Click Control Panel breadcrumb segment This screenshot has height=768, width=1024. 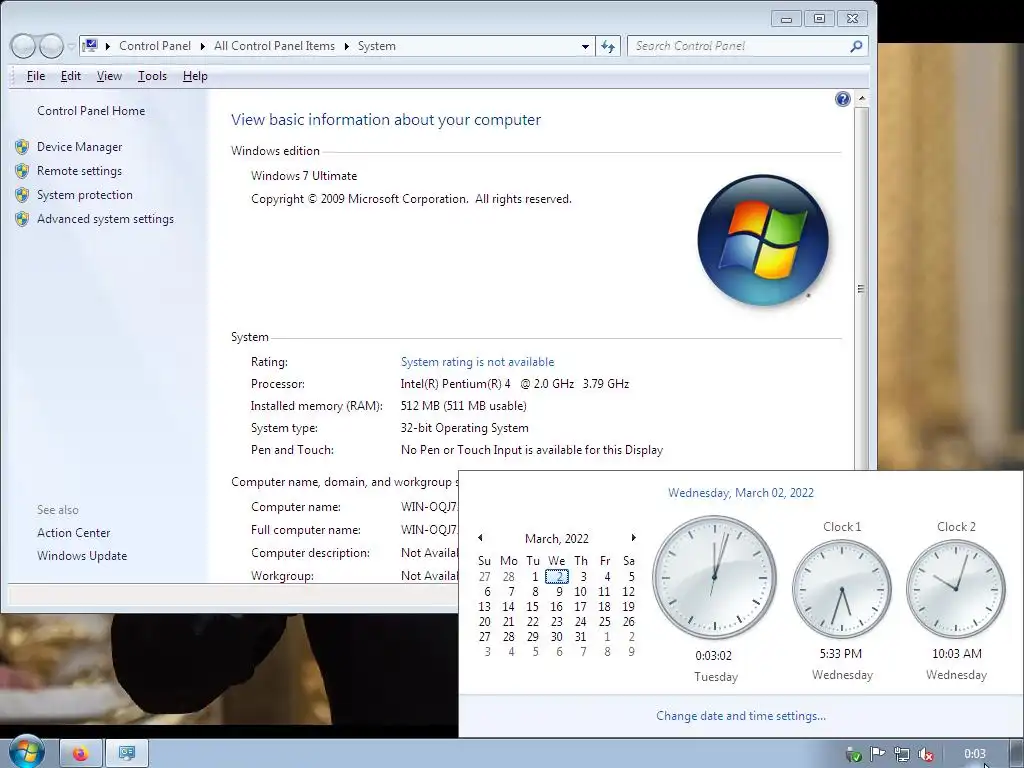(155, 46)
